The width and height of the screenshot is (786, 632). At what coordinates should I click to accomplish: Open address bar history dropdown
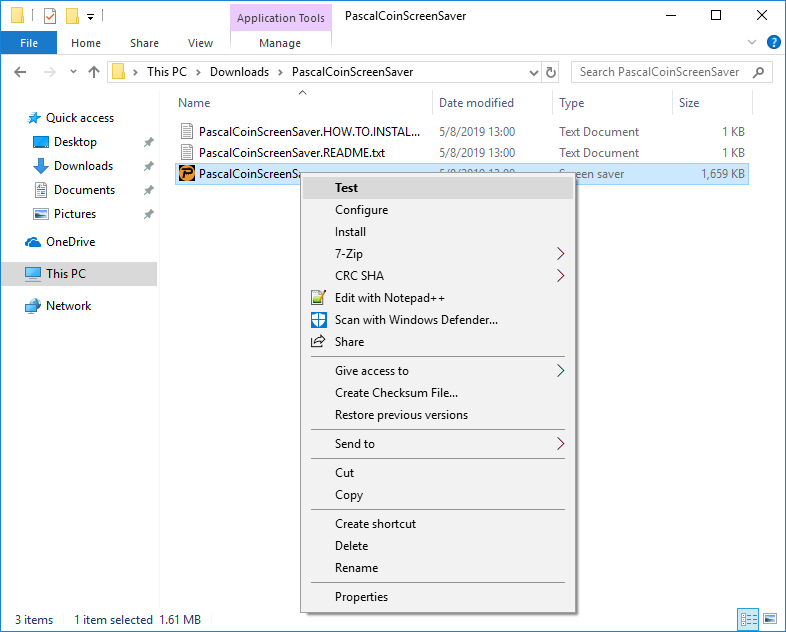click(x=534, y=73)
